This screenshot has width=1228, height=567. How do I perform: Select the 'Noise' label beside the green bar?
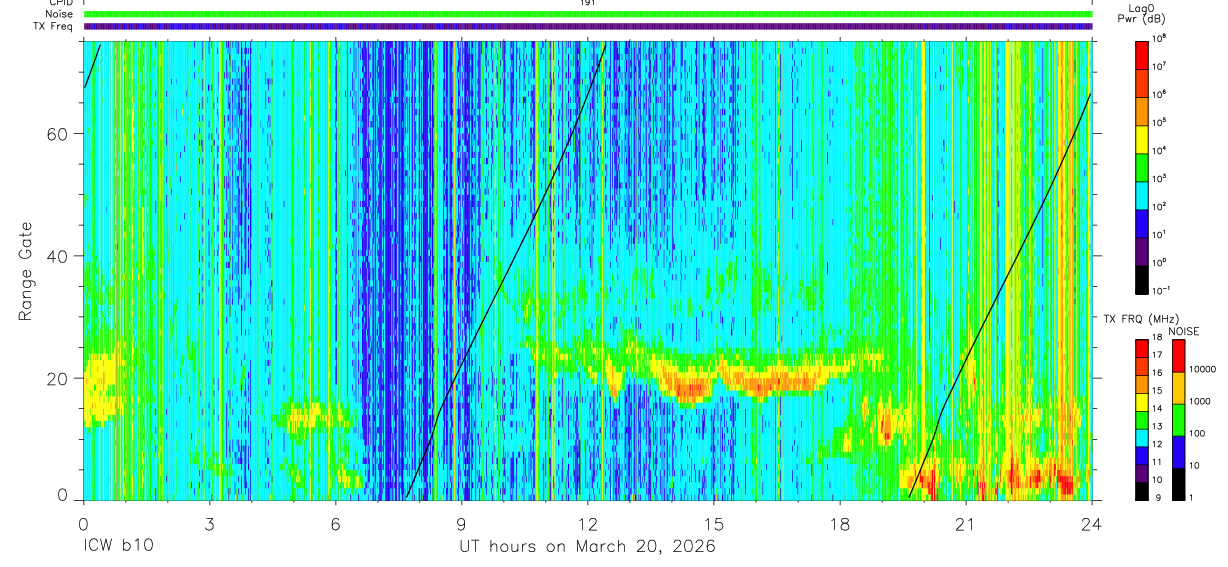click(x=58, y=14)
